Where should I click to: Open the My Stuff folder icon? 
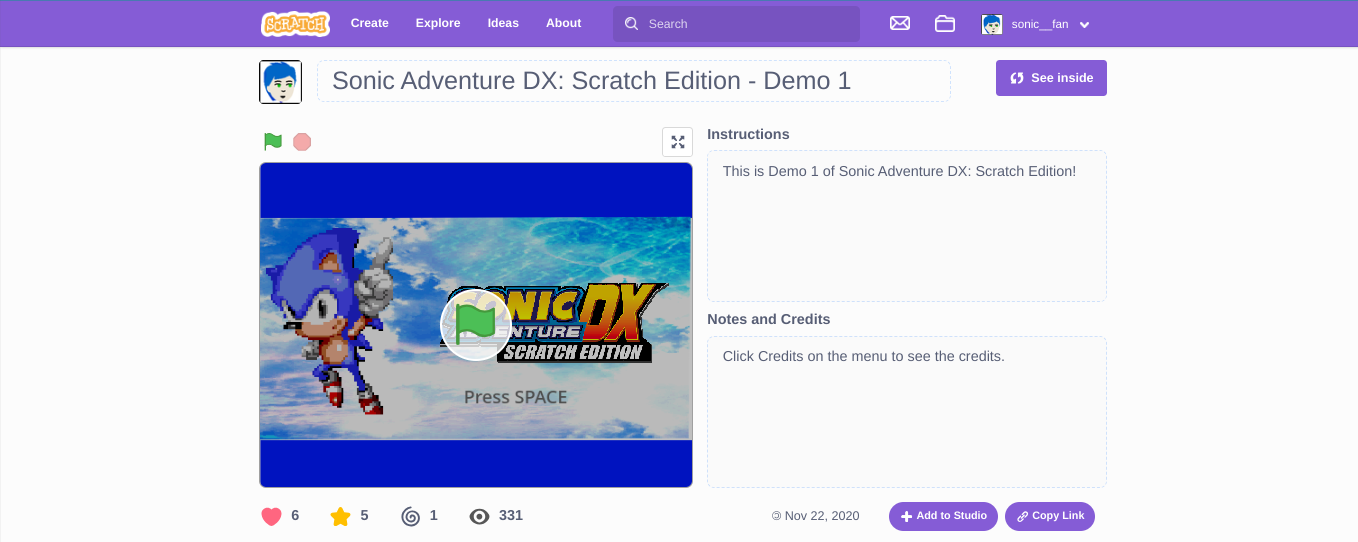(x=945, y=24)
